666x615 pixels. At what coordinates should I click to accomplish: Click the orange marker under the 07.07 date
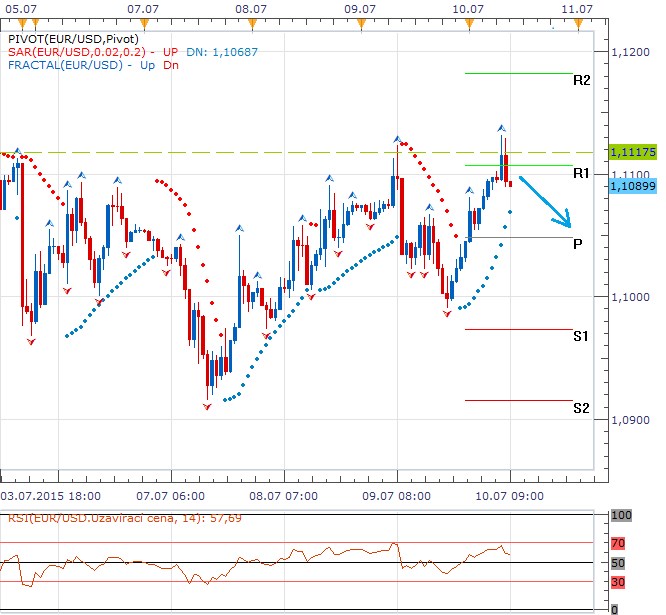[144, 25]
